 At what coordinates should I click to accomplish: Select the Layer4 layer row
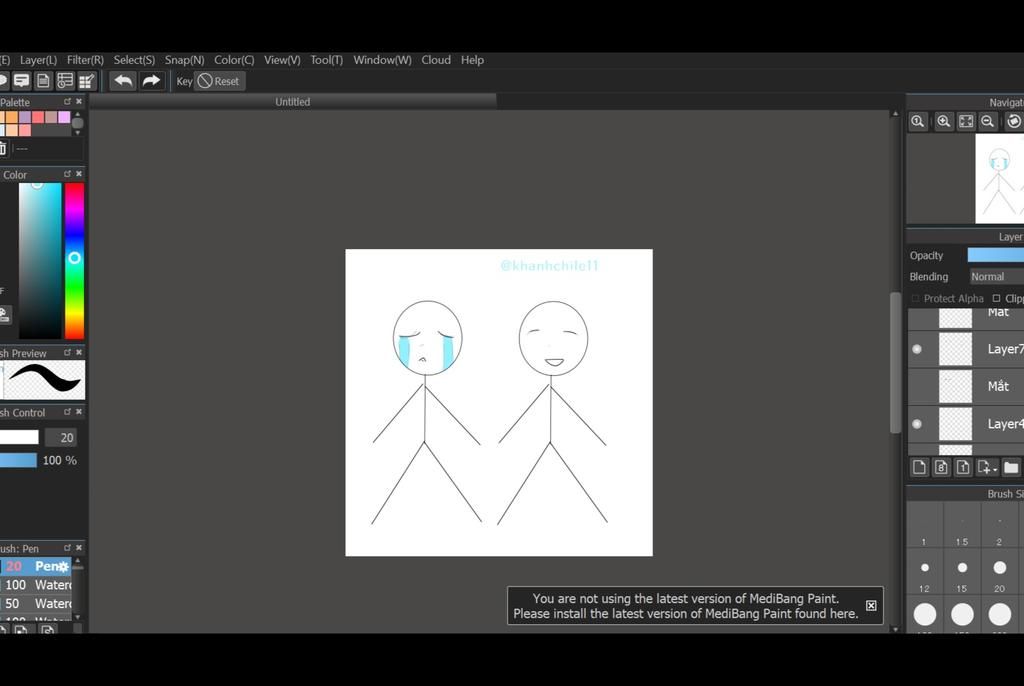click(x=966, y=424)
